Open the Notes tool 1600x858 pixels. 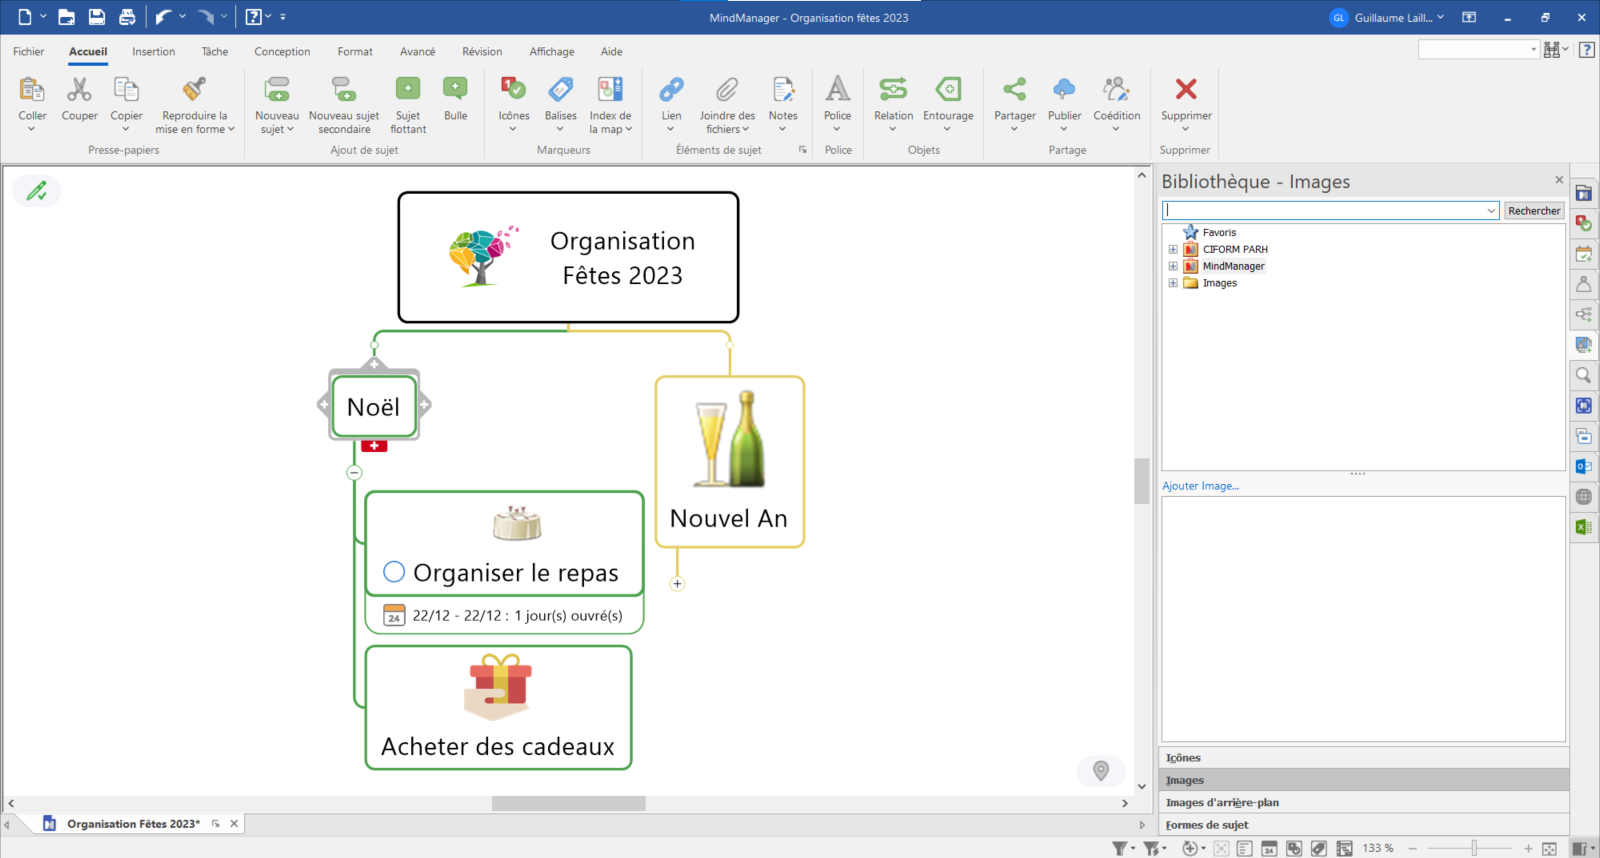pyautogui.click(x=783, y=91)
